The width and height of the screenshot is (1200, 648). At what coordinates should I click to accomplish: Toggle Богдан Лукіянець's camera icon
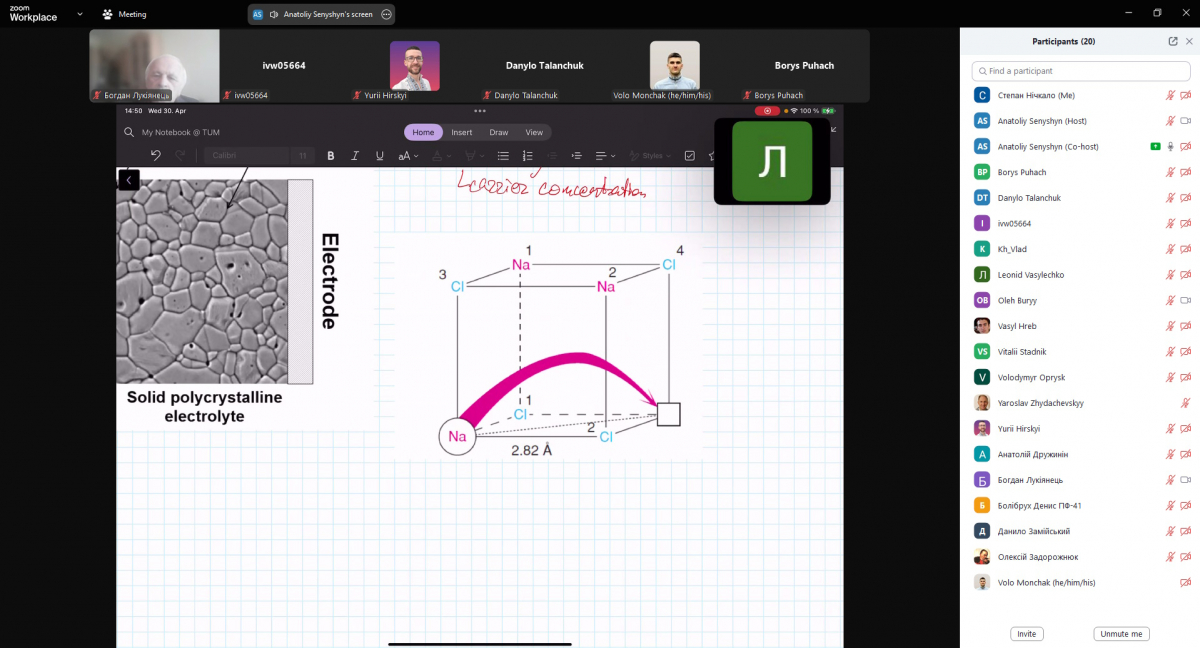1186,480
